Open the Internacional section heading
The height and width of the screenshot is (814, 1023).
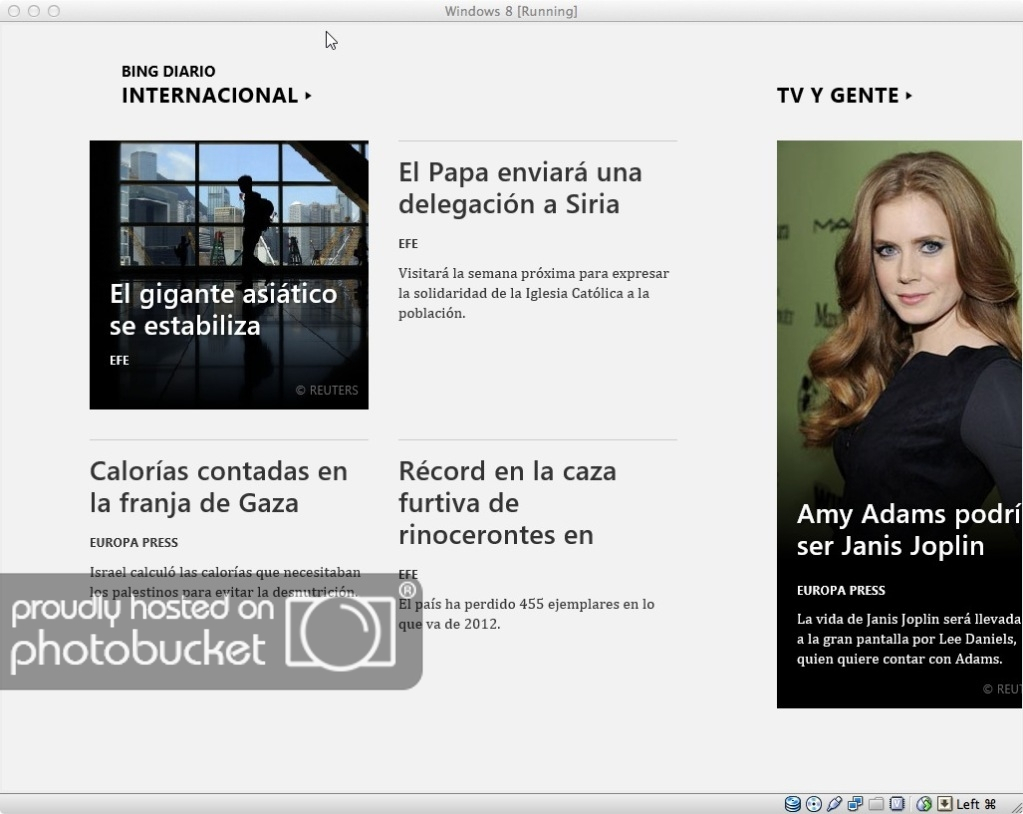click(x=210, y=96)
